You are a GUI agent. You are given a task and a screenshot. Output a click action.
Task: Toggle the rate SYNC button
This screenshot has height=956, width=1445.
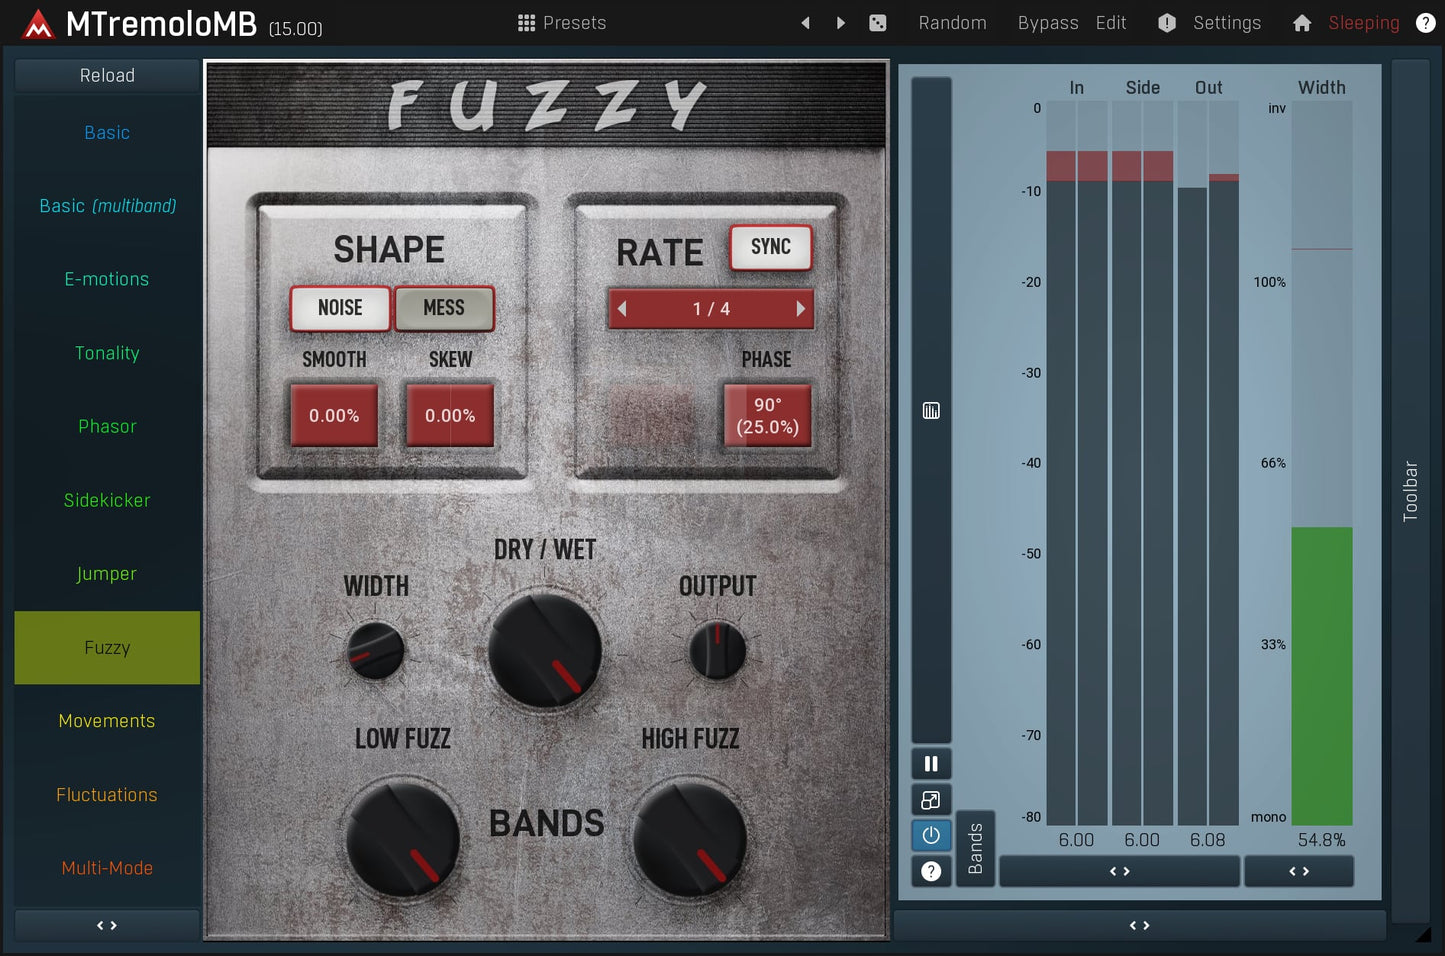pyautogui.click(x=771, y=247)
